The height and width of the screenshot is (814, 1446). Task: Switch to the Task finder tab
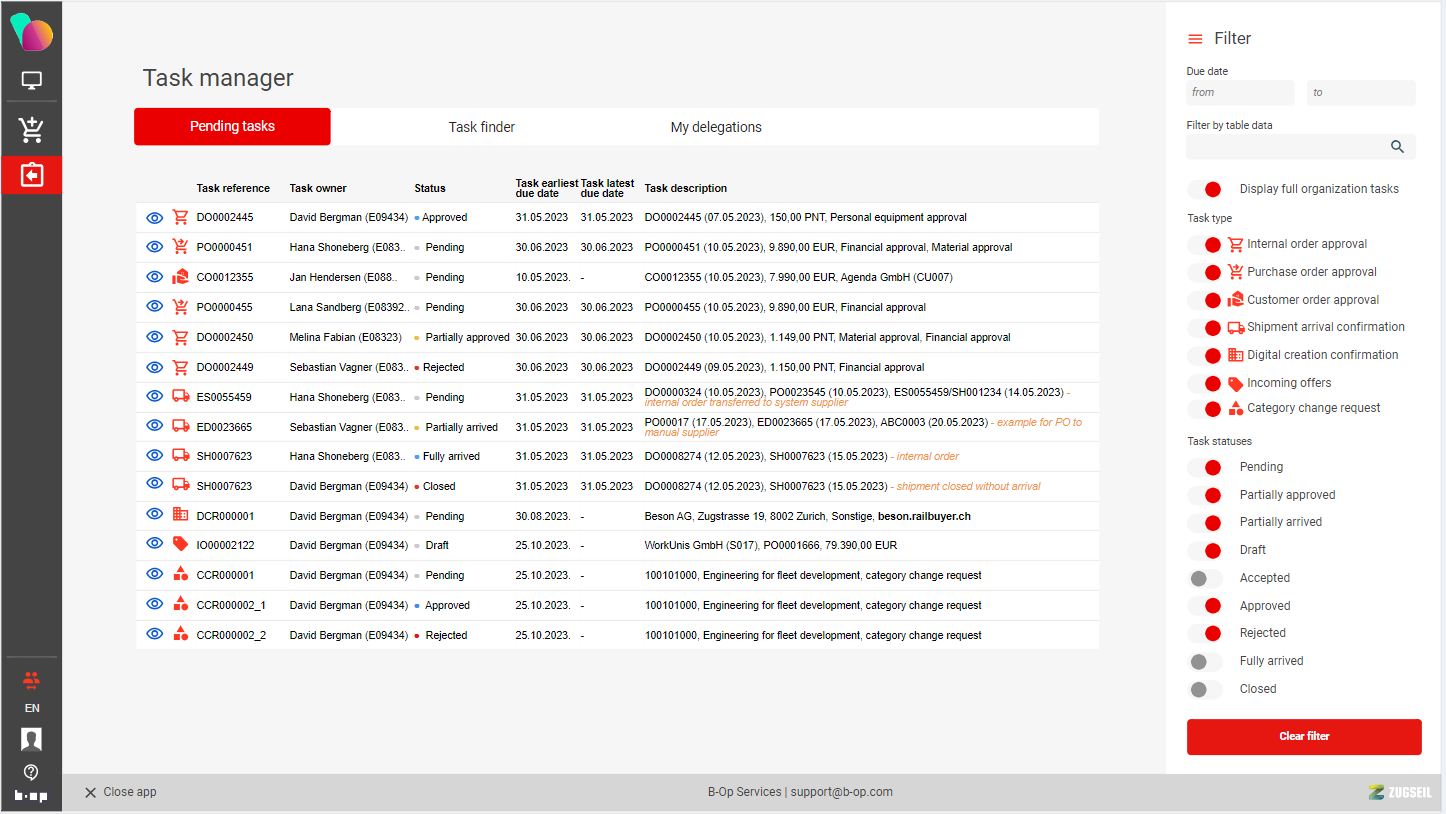click(x=481, y=127)
